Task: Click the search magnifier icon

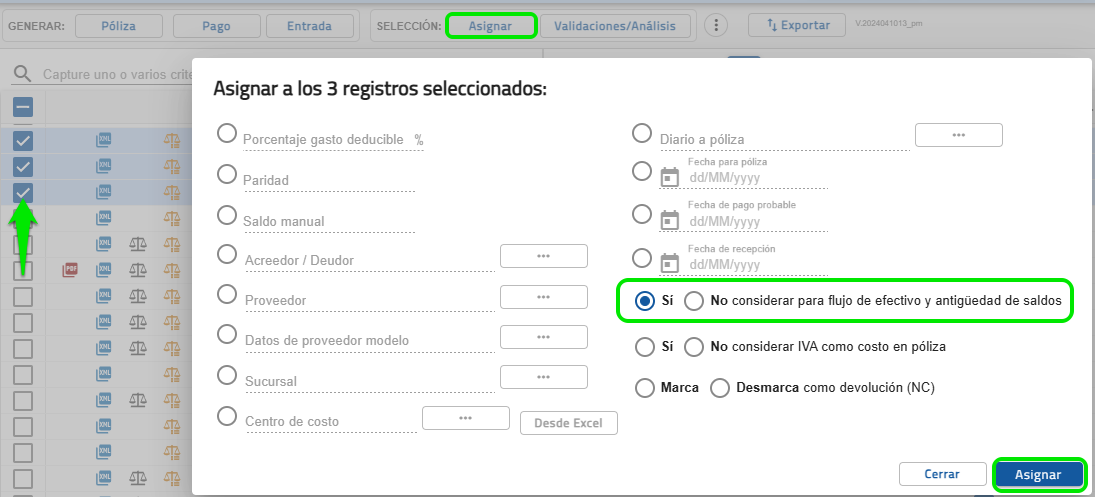Action: click(x=22, y=75)
